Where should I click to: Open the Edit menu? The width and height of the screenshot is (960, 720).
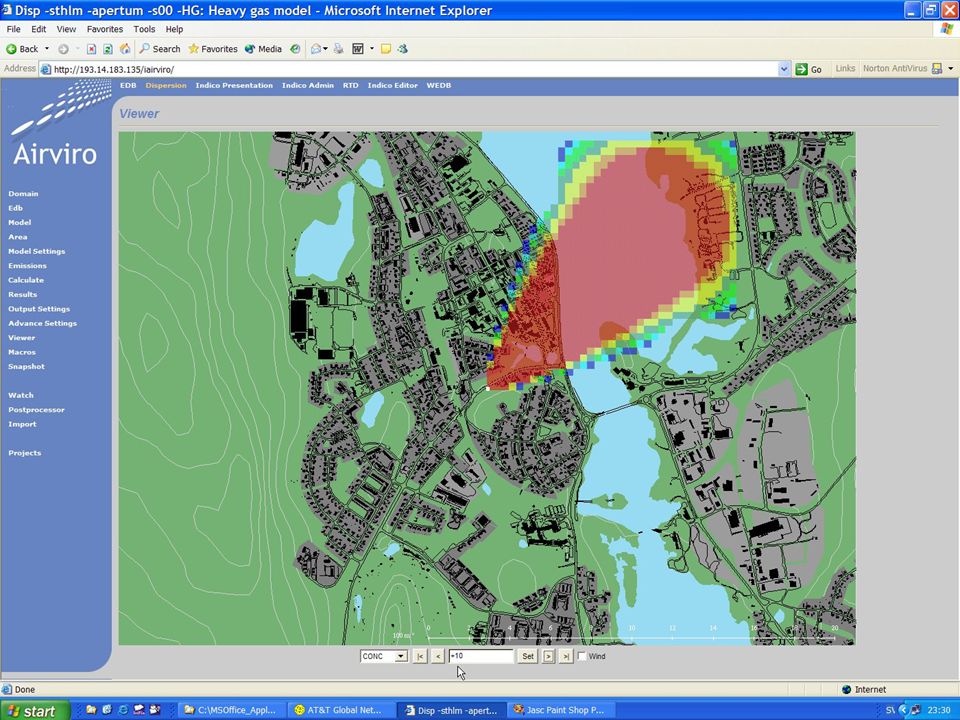point(39,29)
